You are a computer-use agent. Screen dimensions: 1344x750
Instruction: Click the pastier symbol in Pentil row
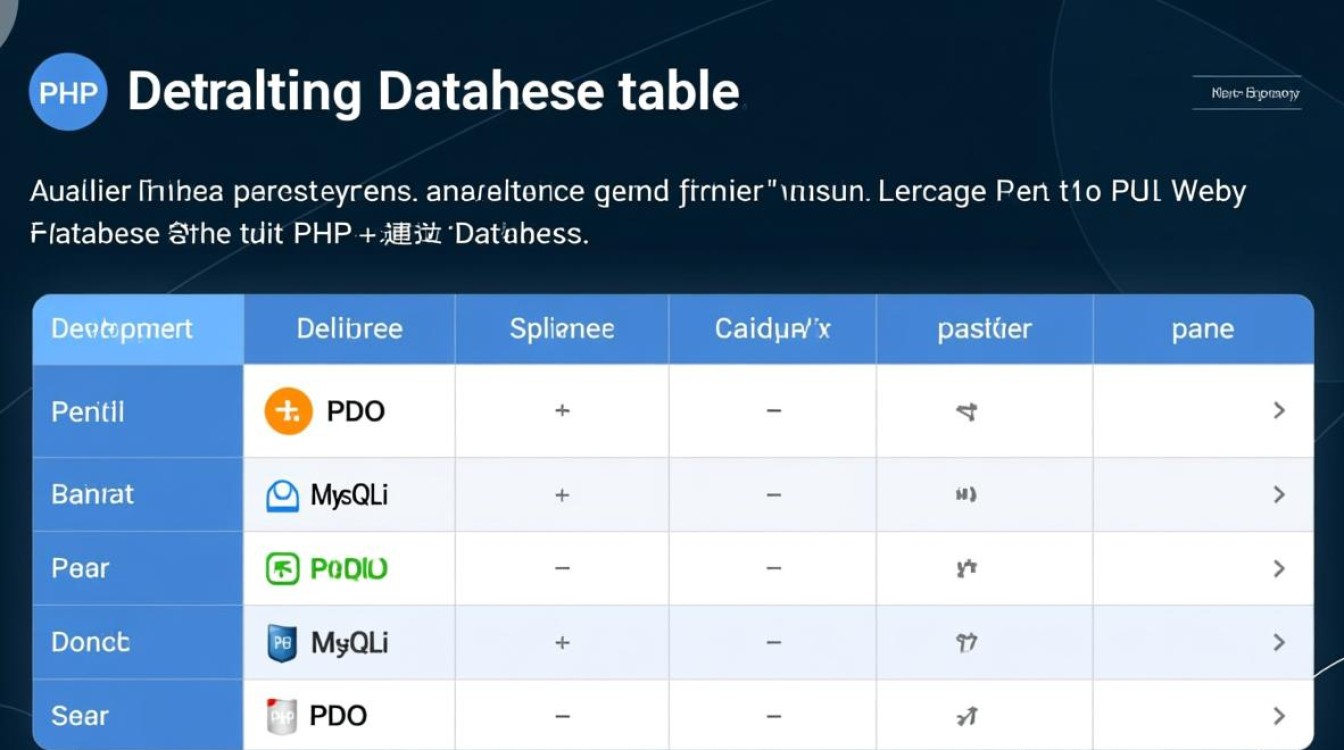coord(966,411)
